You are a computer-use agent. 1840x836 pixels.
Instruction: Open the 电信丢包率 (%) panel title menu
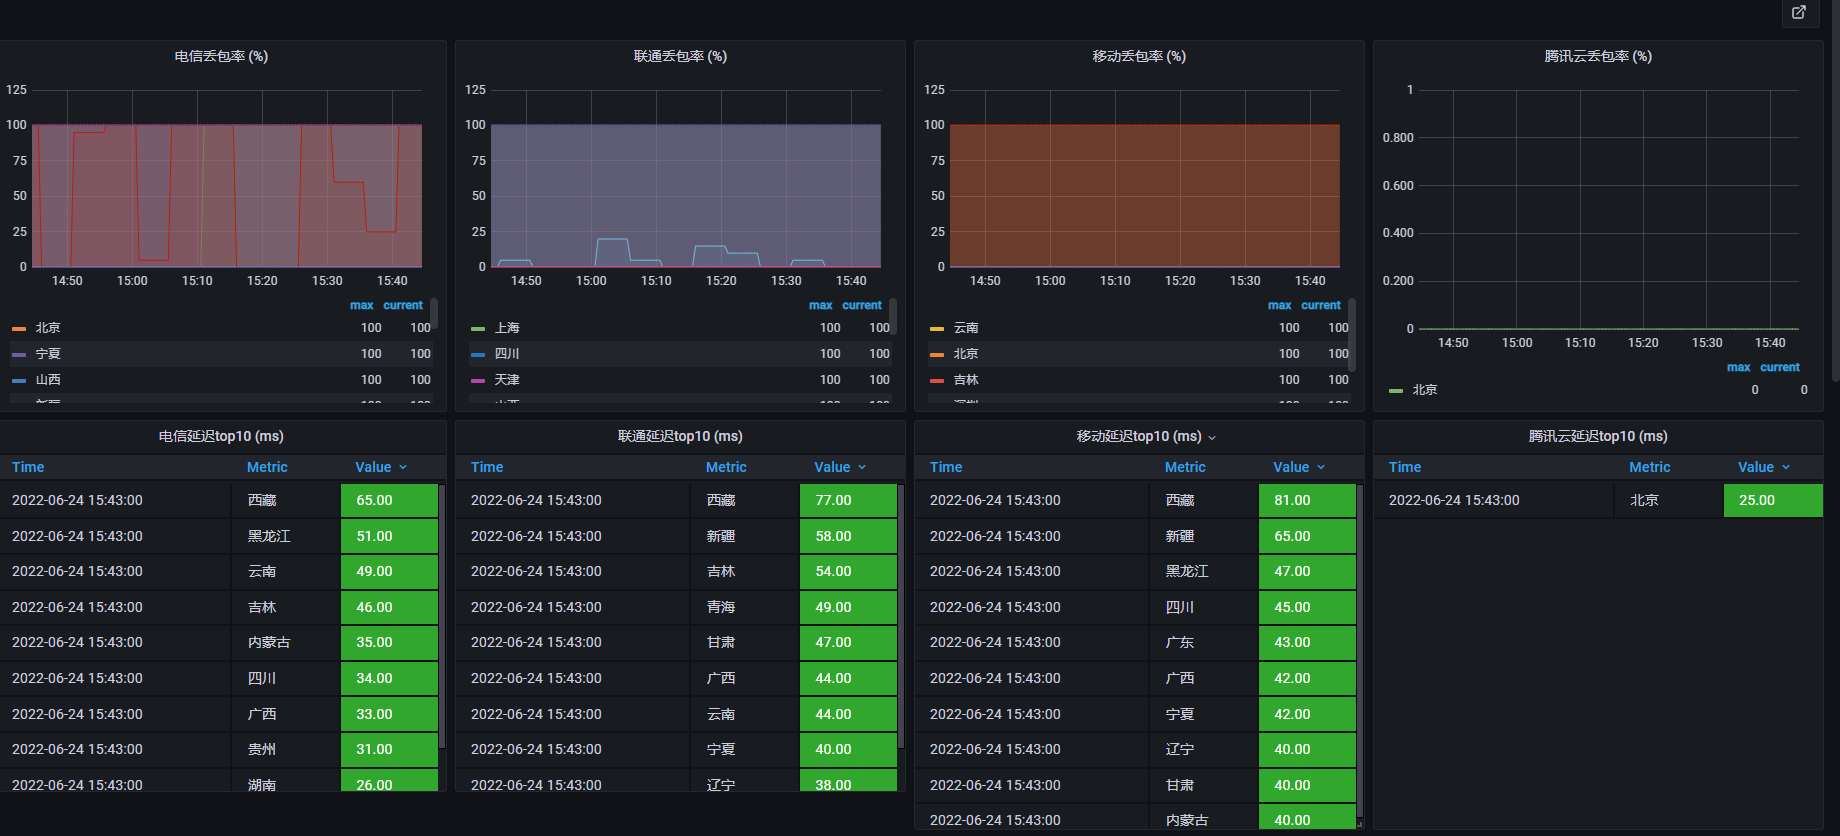221,56
